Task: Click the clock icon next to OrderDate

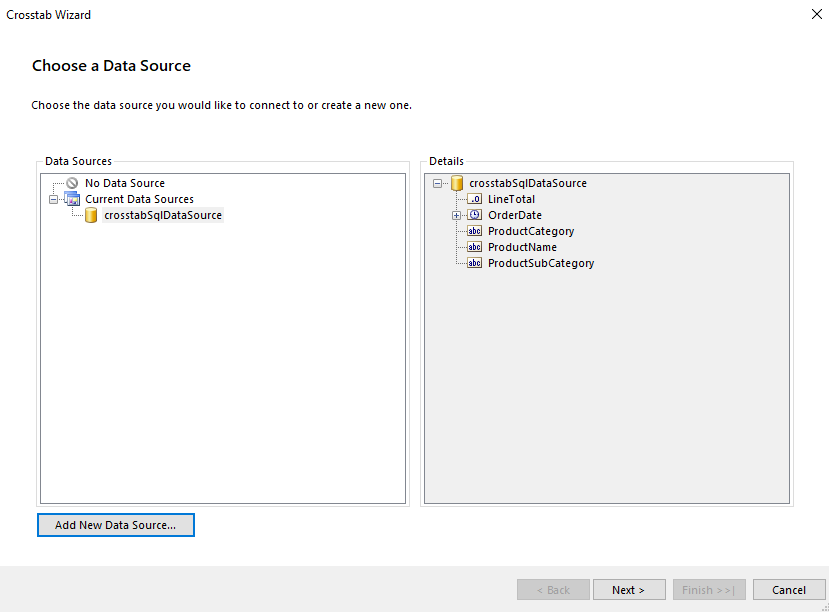Action: coord(474,215)
